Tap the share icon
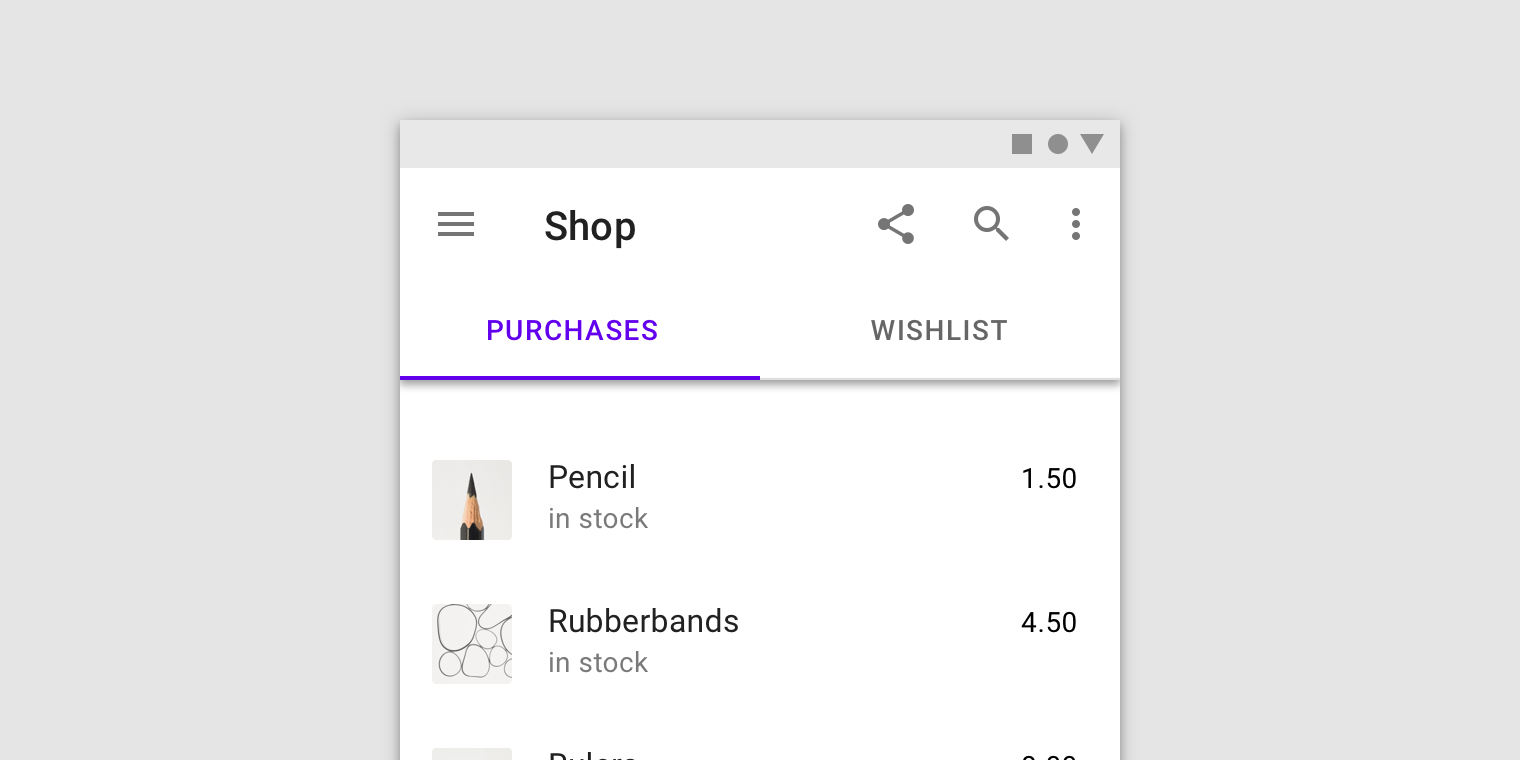The width and height of the screenshot is (1520, 760). pos(896,224)
